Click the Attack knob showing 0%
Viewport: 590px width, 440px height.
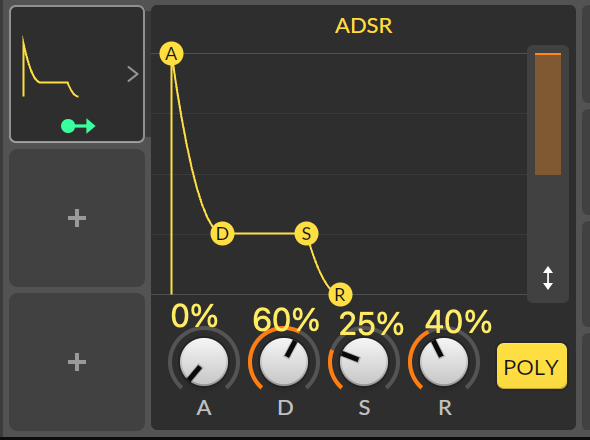[204, 362]
